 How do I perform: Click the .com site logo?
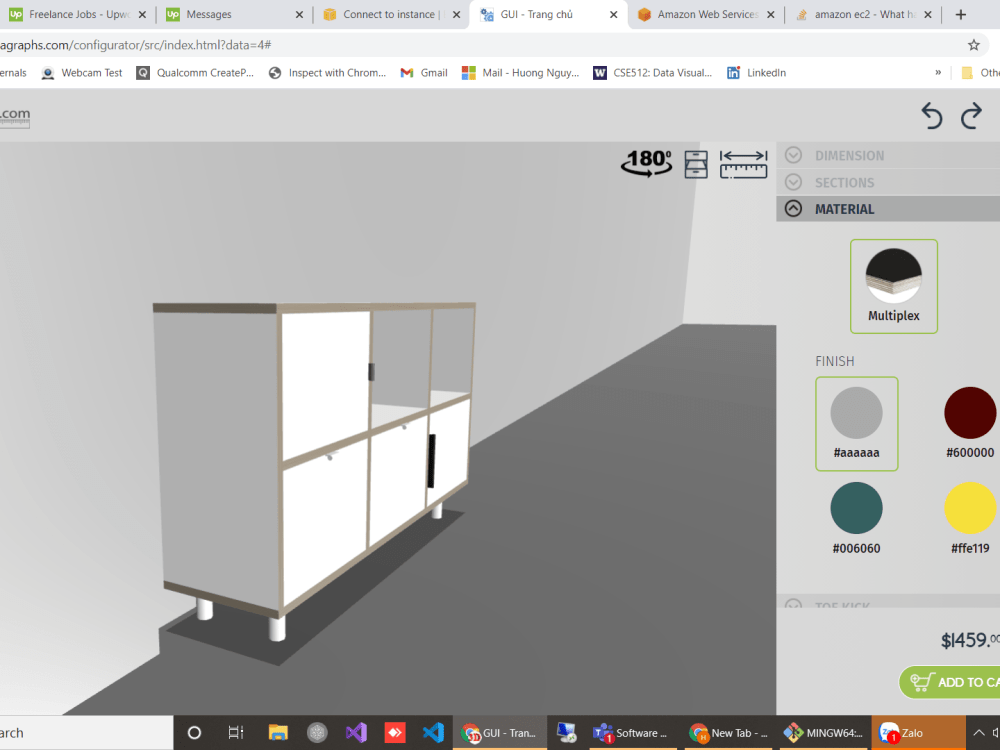coord(15,115)
